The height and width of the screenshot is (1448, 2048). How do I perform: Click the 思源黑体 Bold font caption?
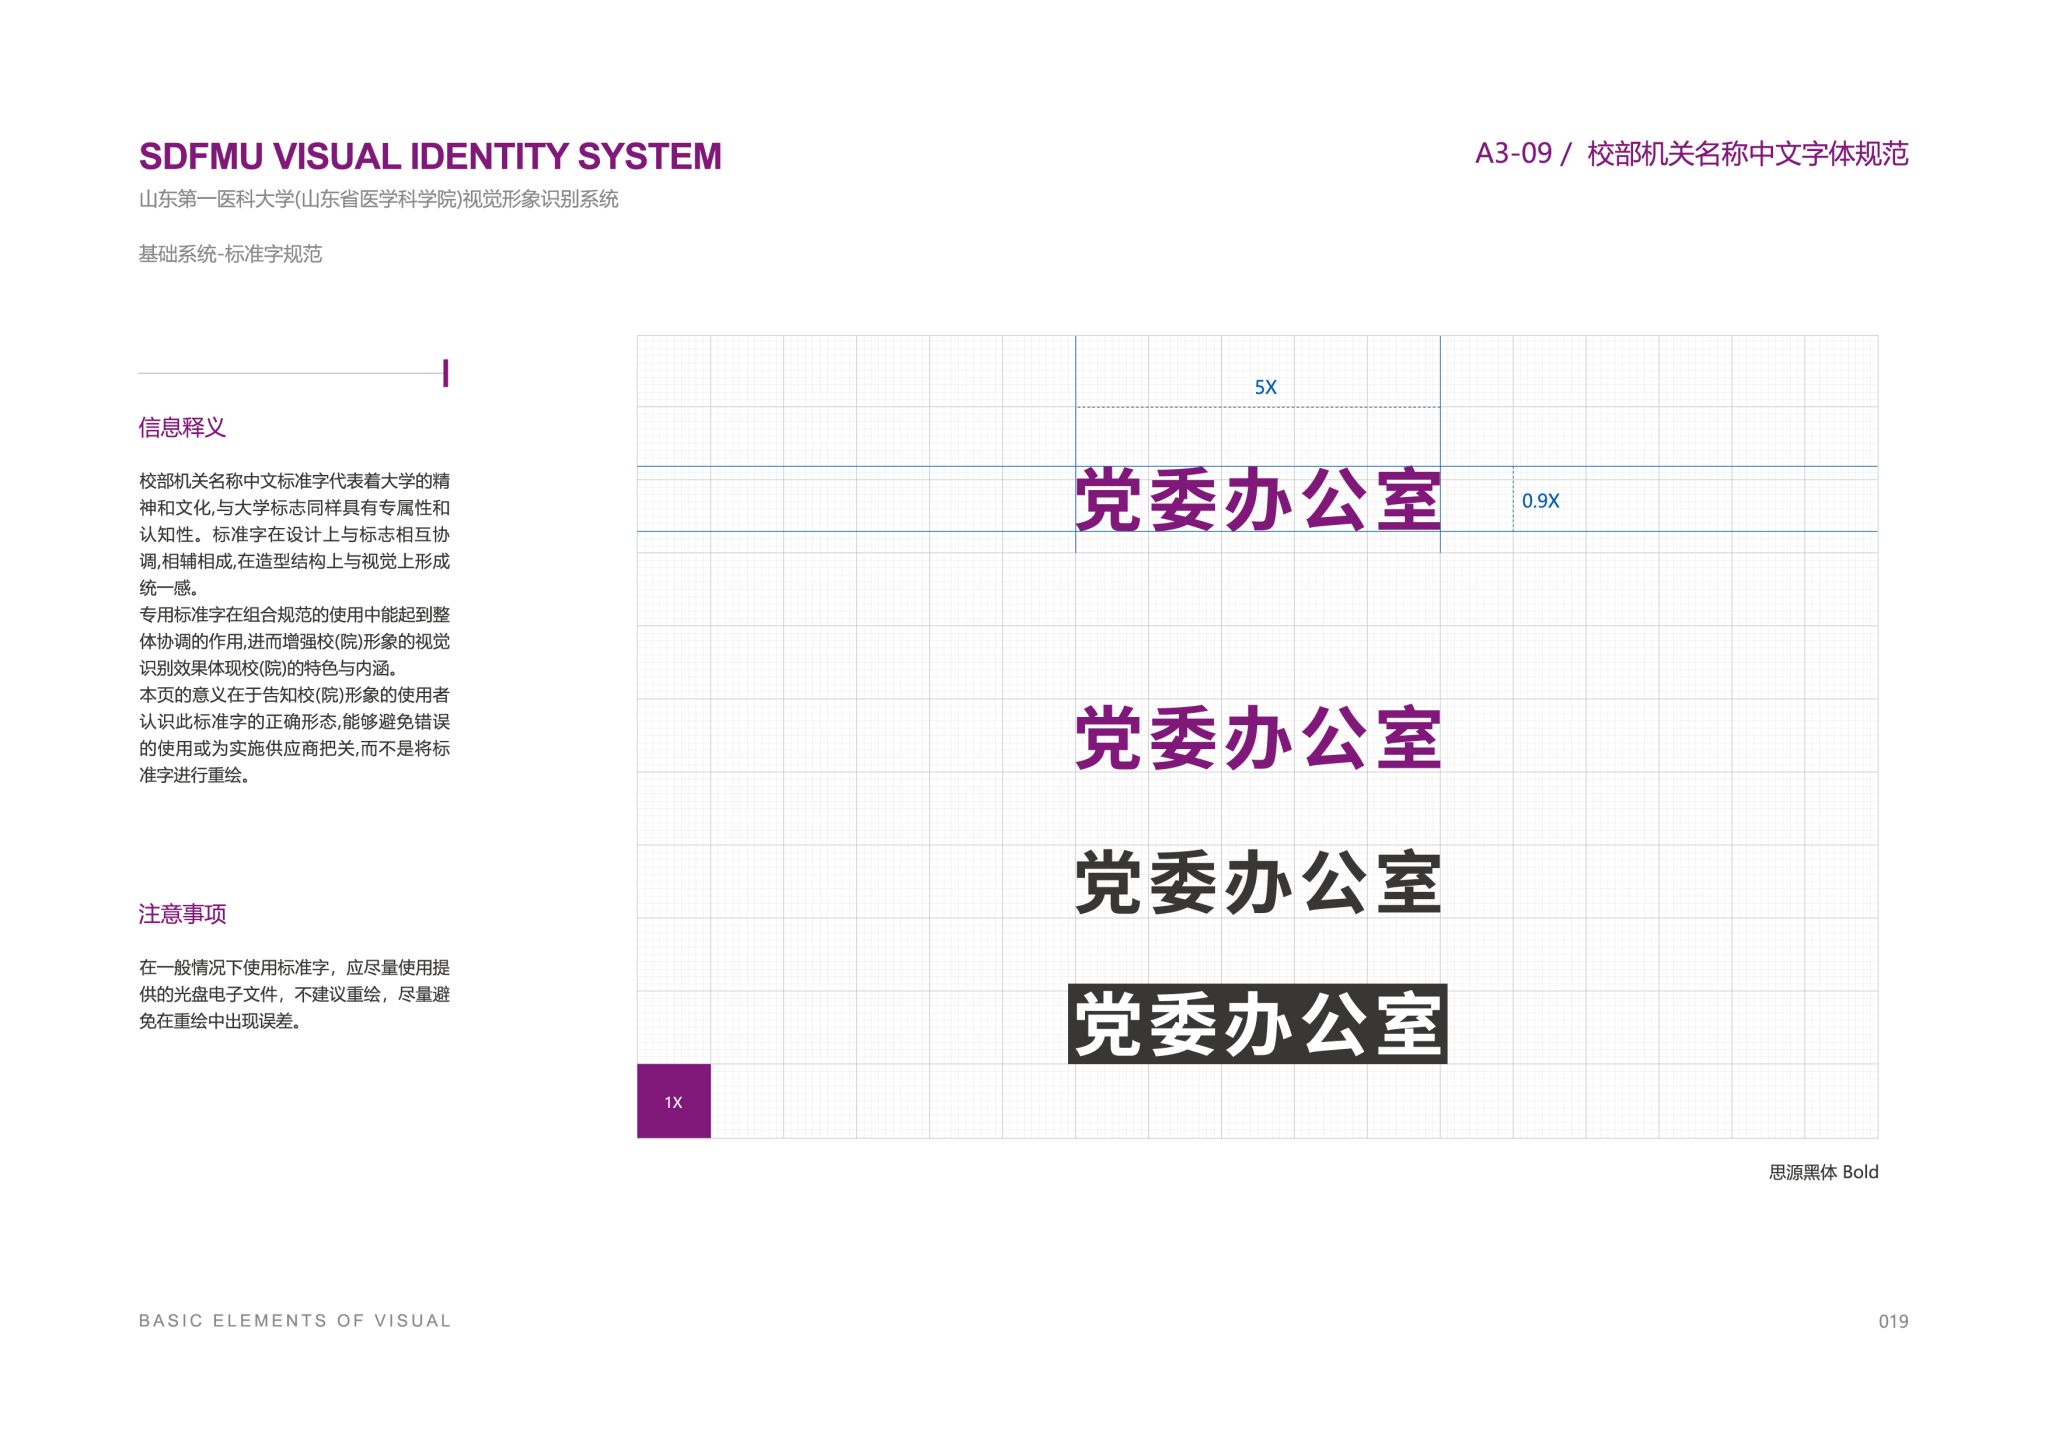point(1822,1172)
